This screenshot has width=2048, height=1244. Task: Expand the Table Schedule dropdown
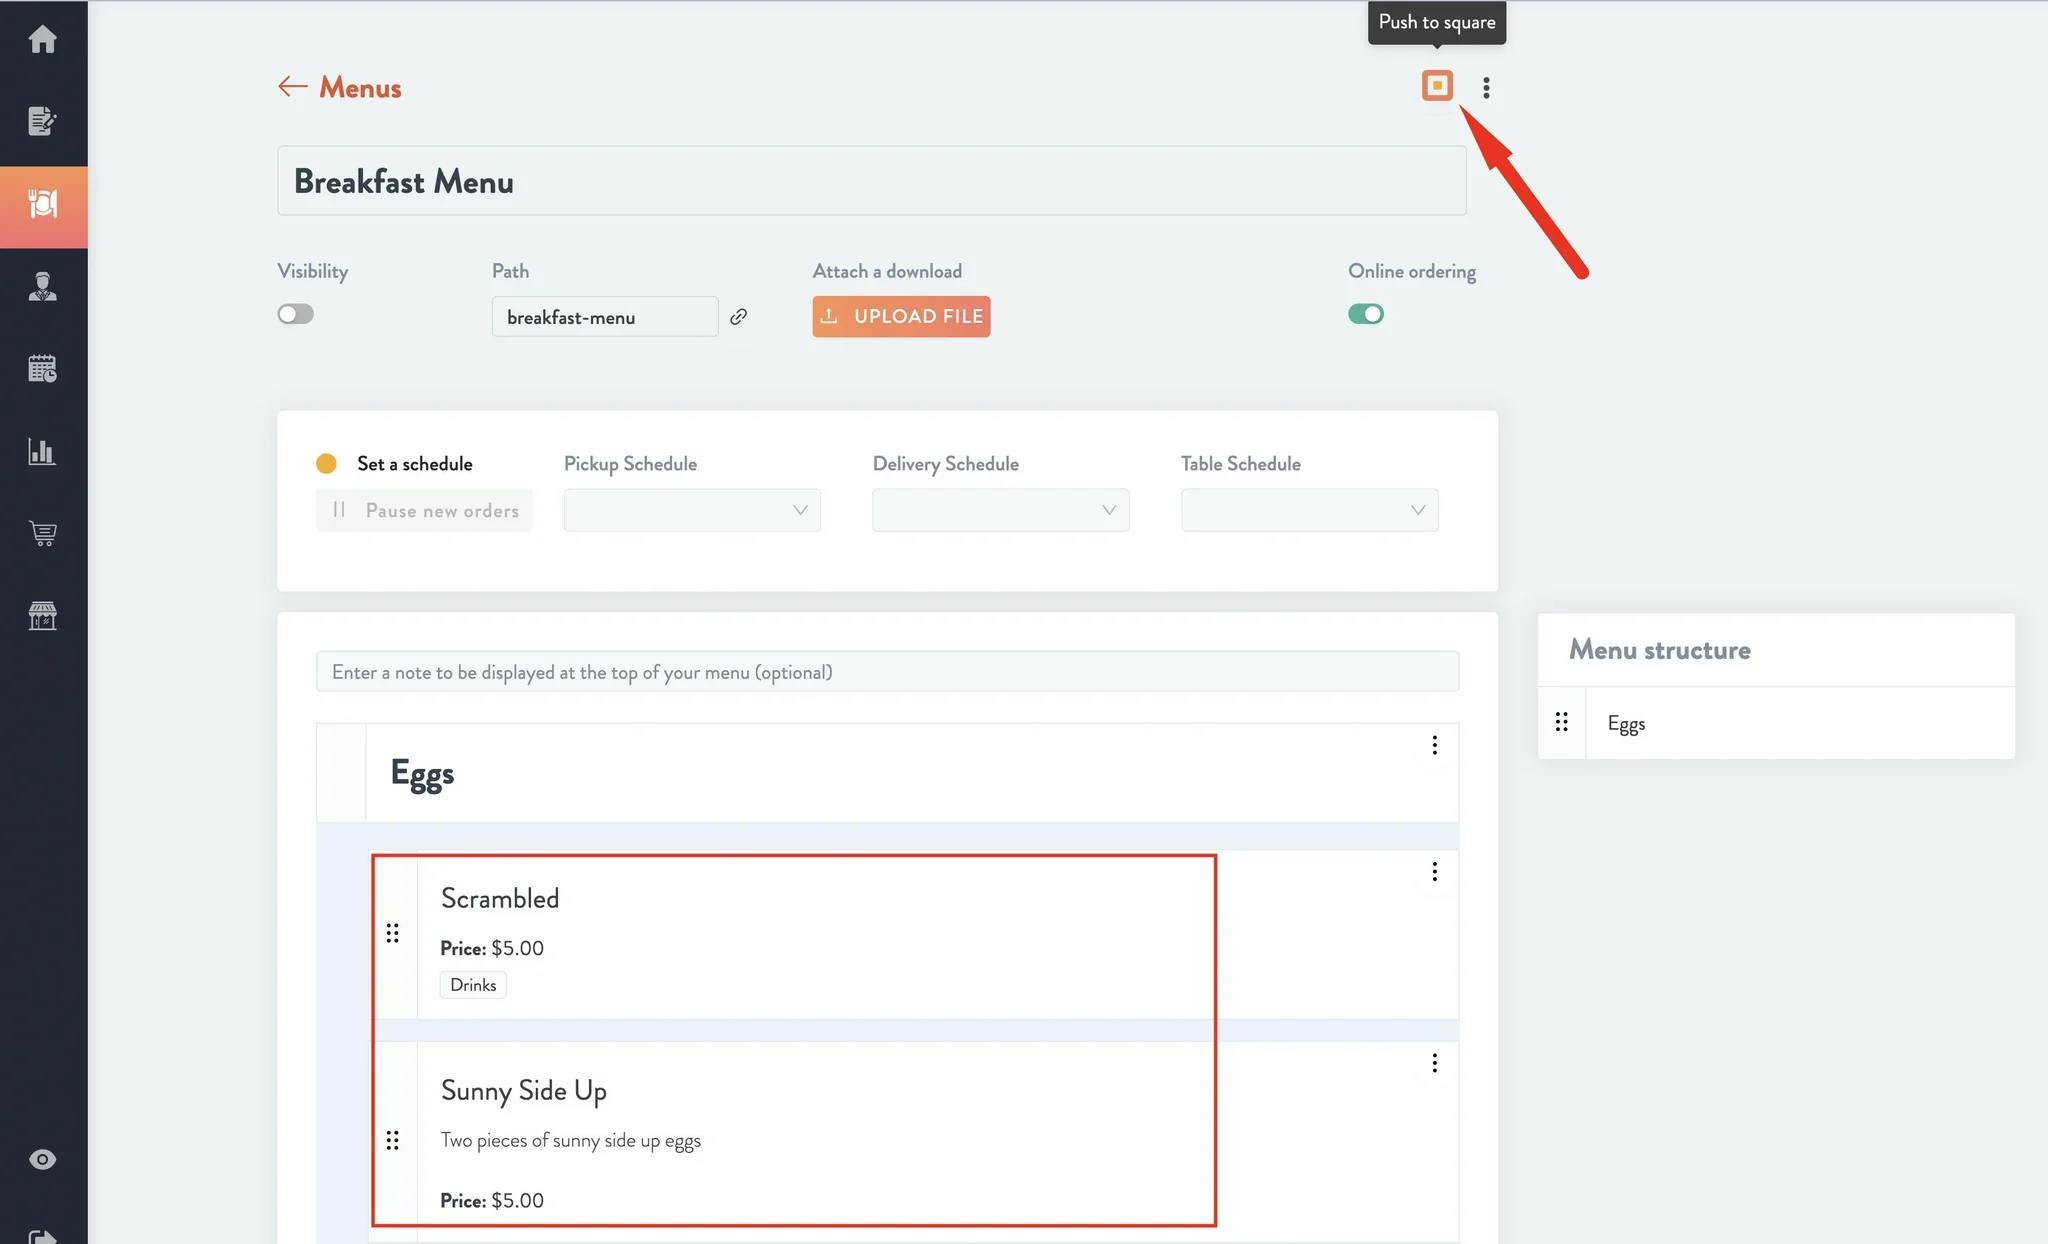1309,510
